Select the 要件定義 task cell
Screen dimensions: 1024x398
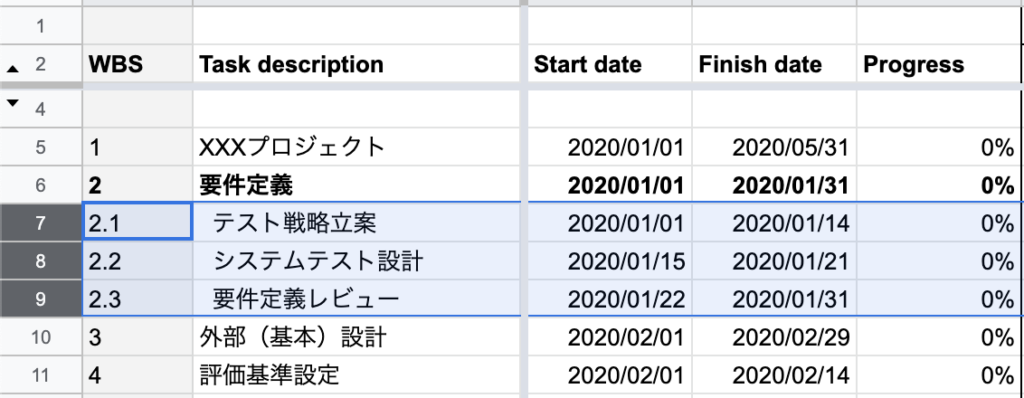358,185
